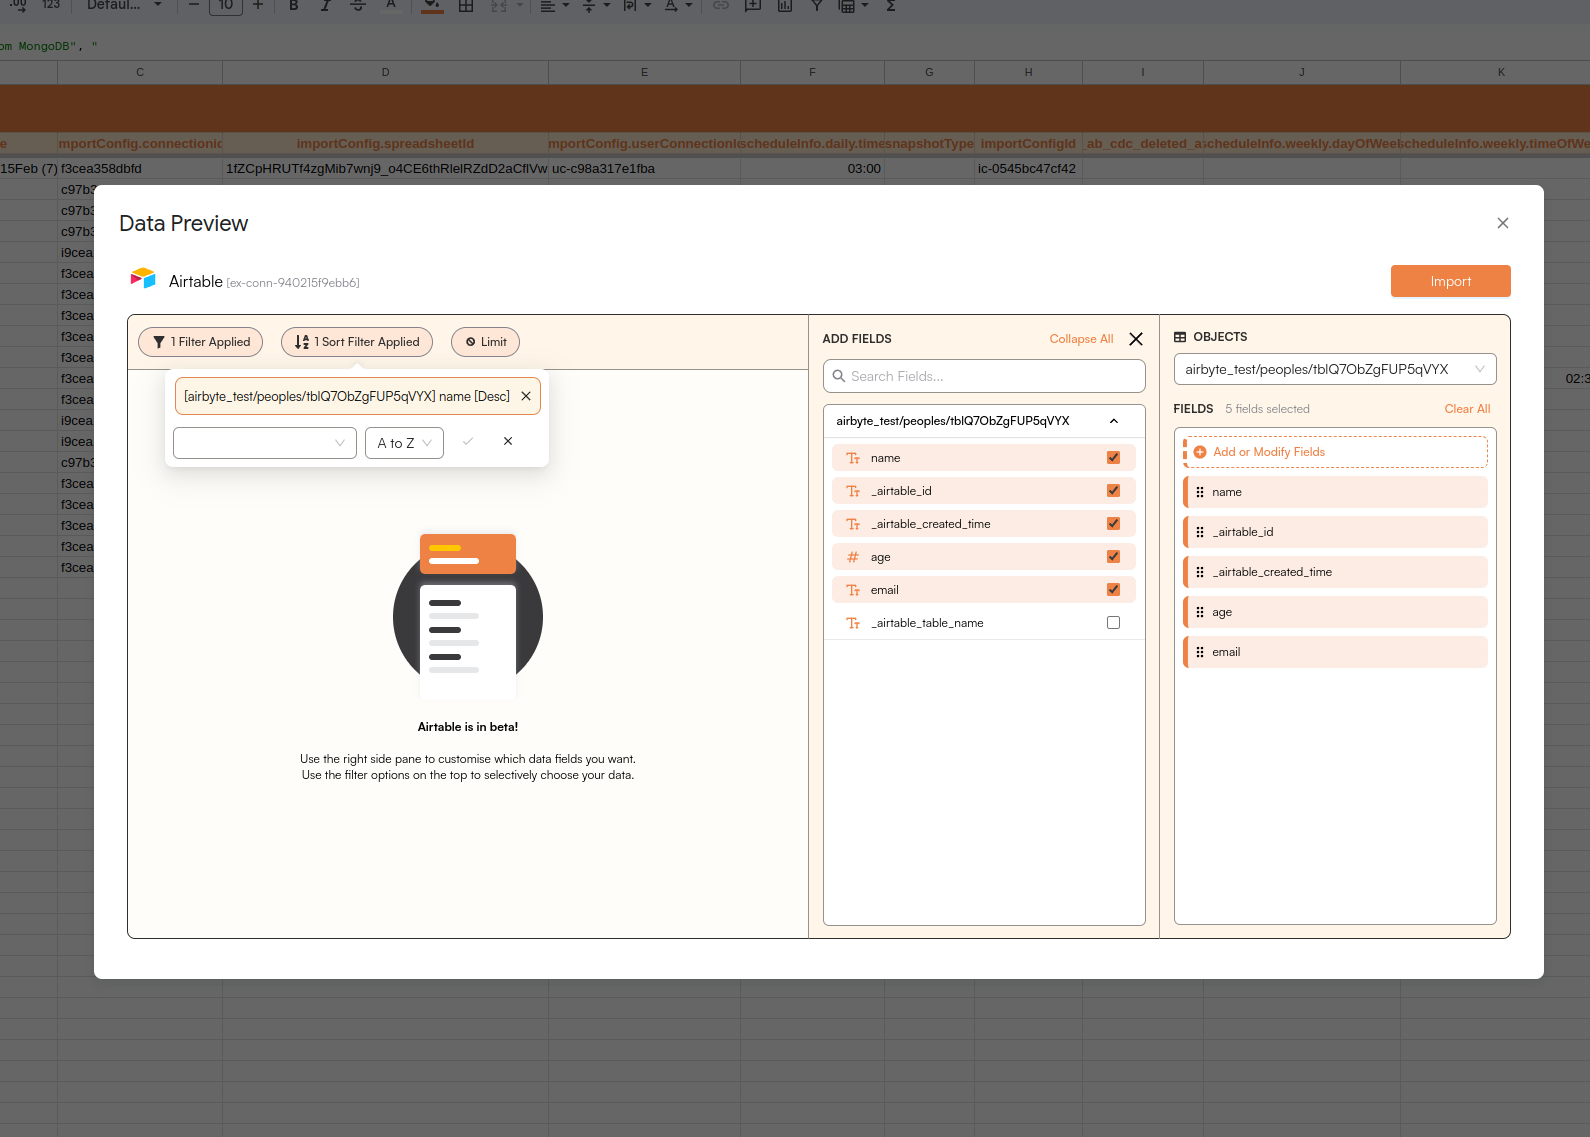Uncheck the _airtable_created_time field checkbox

coord(1113,524)
